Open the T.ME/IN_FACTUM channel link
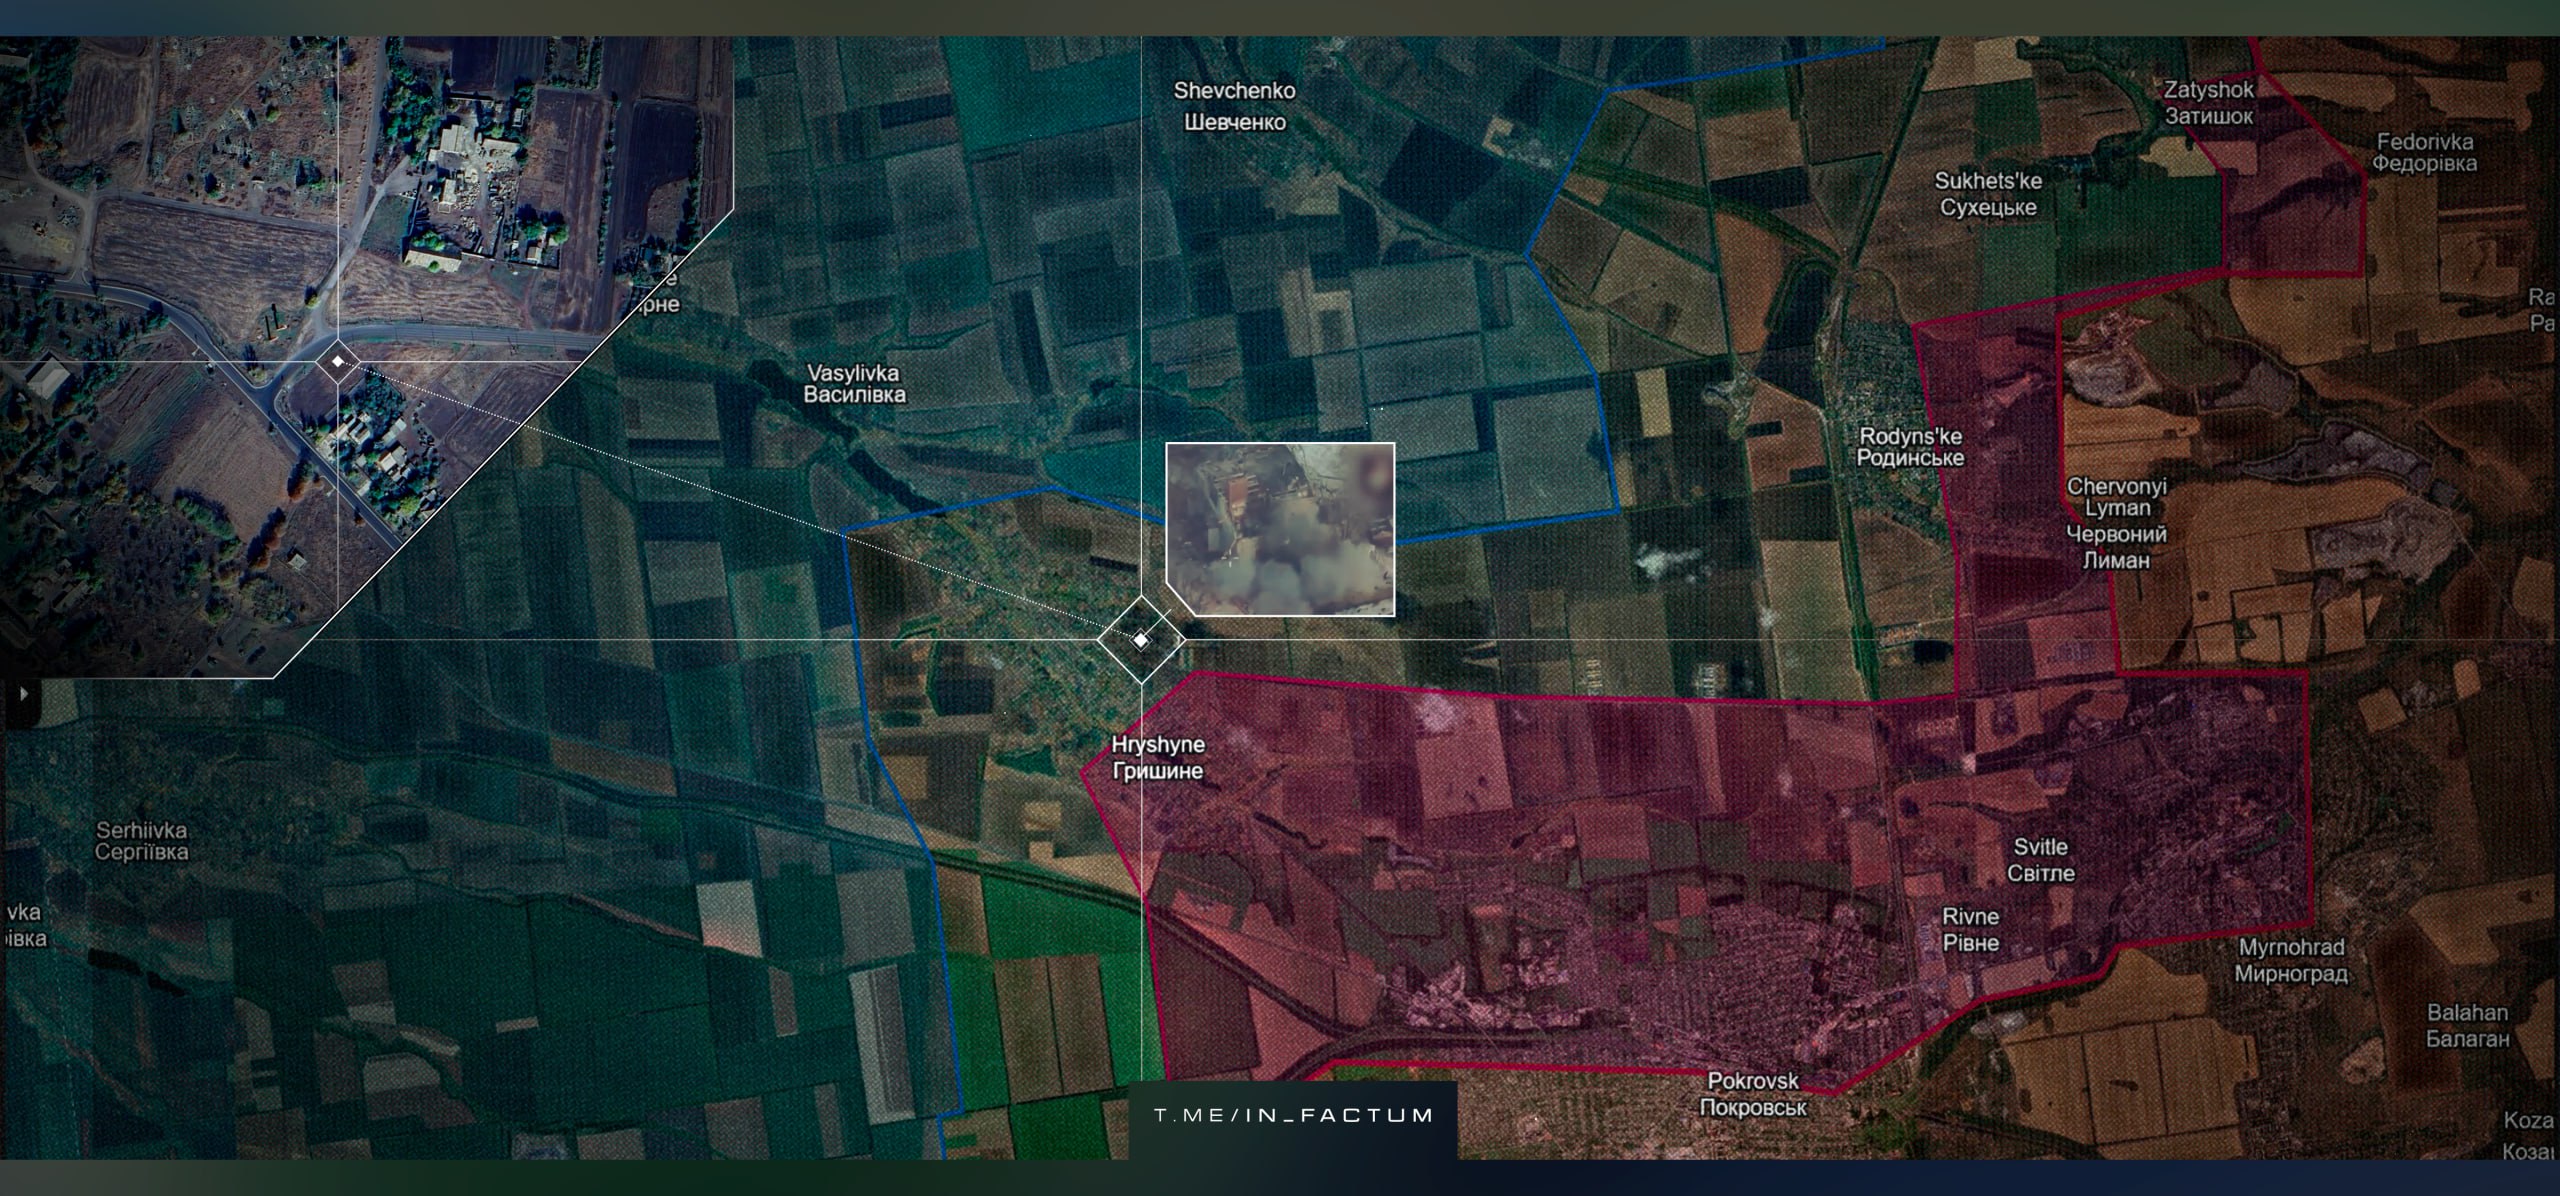Viewport: 2560px width, 1196px height. click(1293, 1115)
